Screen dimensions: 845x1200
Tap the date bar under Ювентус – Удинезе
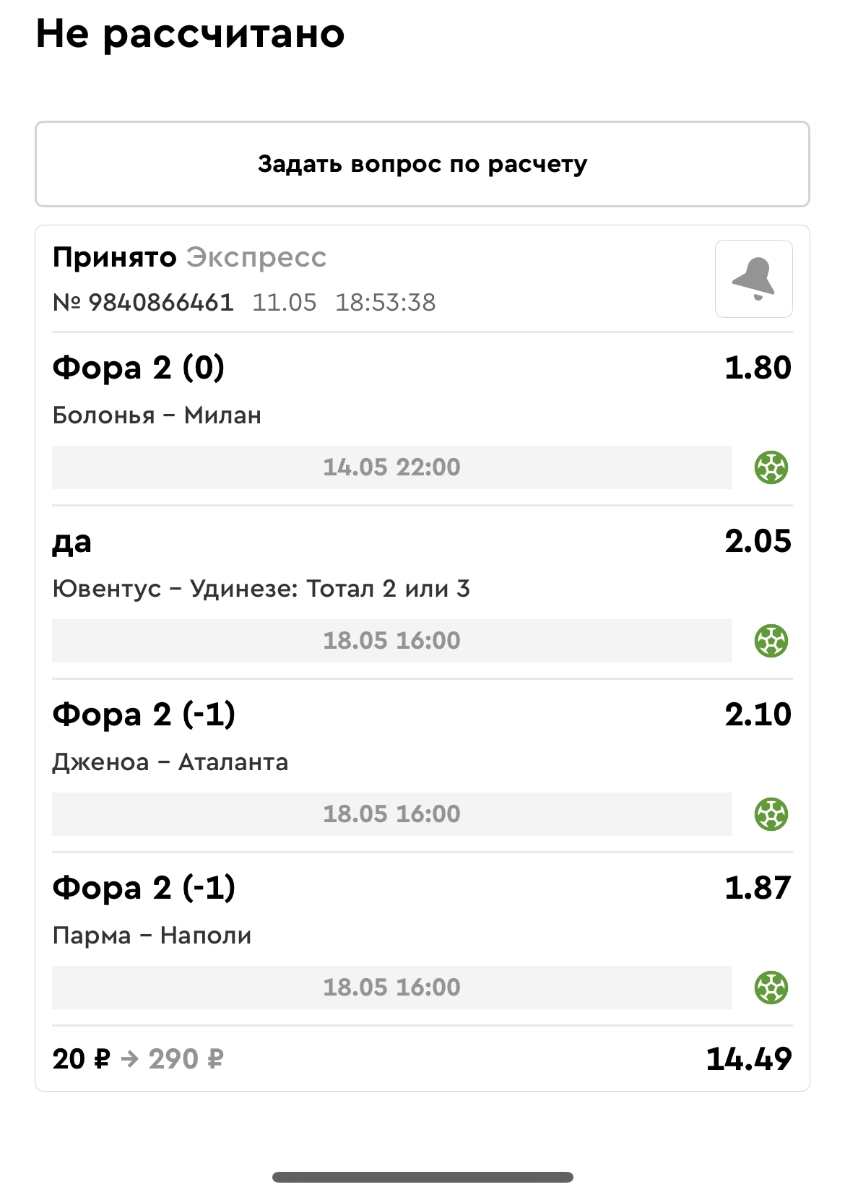click(x=391, y=640)
